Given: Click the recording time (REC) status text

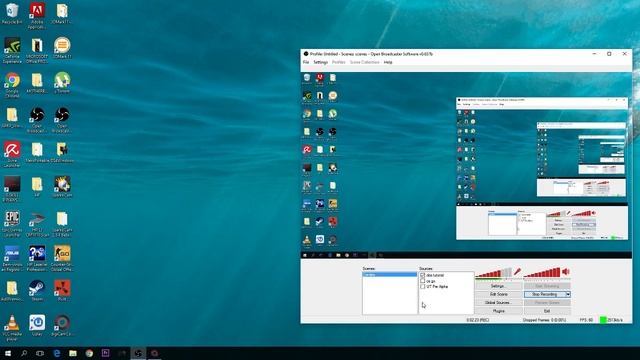Looking at the screenshot, I should [x=478, y=320].
